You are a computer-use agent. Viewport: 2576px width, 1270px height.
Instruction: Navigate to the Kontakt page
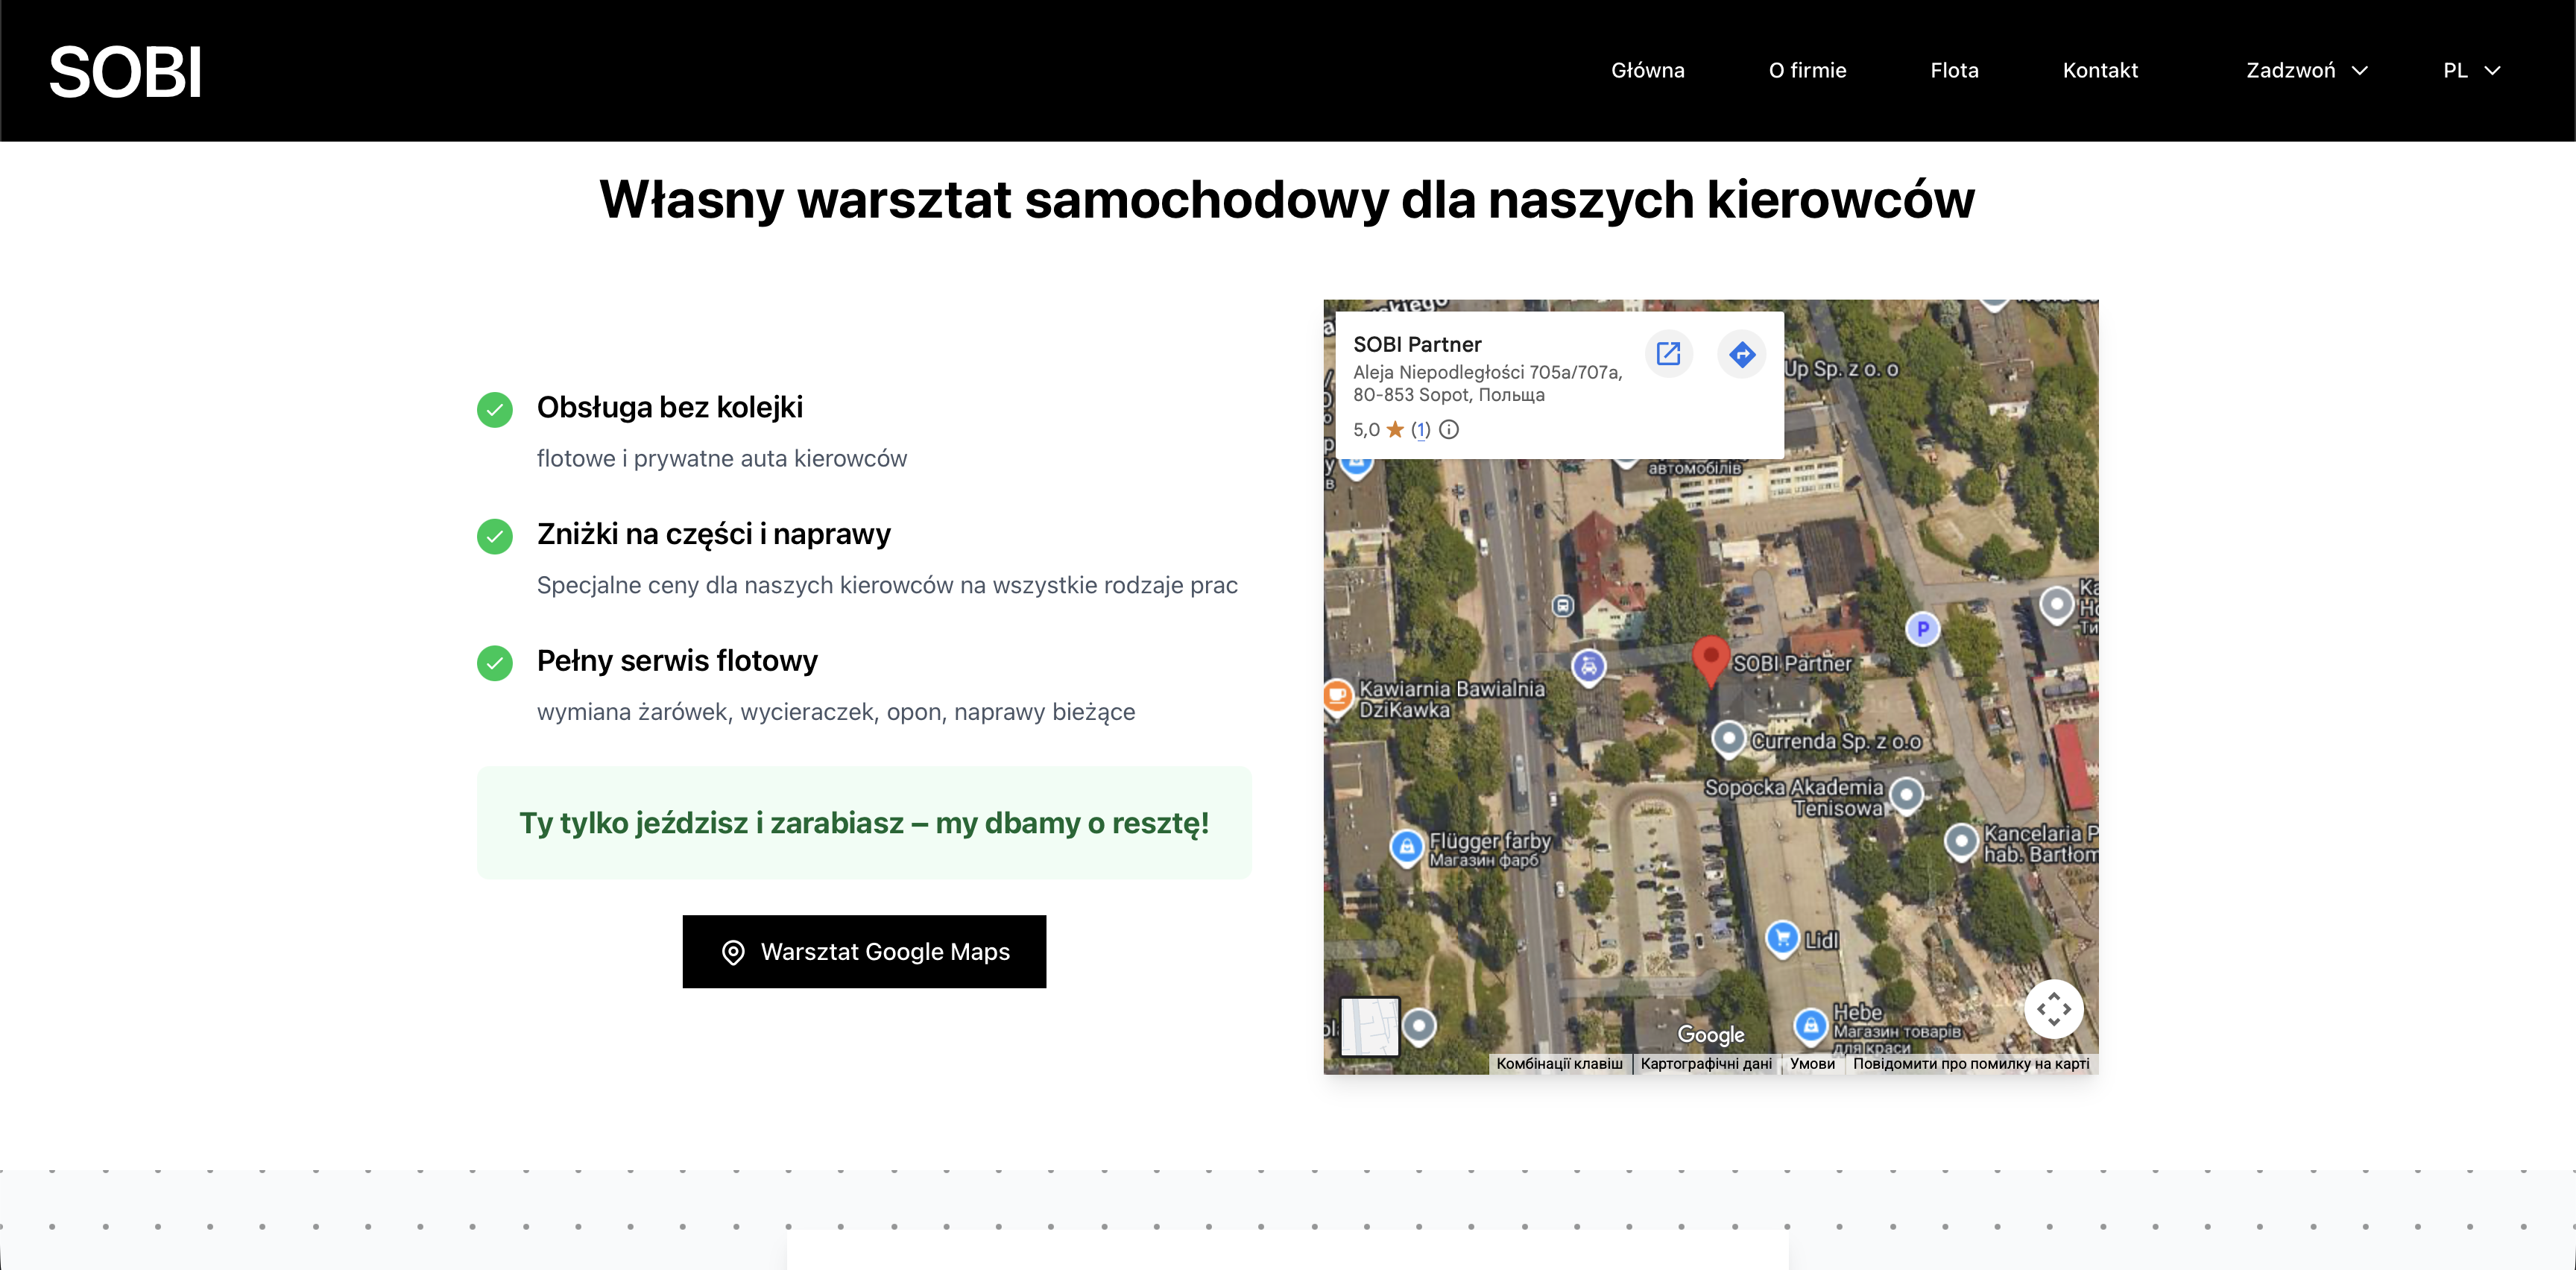2100,70
